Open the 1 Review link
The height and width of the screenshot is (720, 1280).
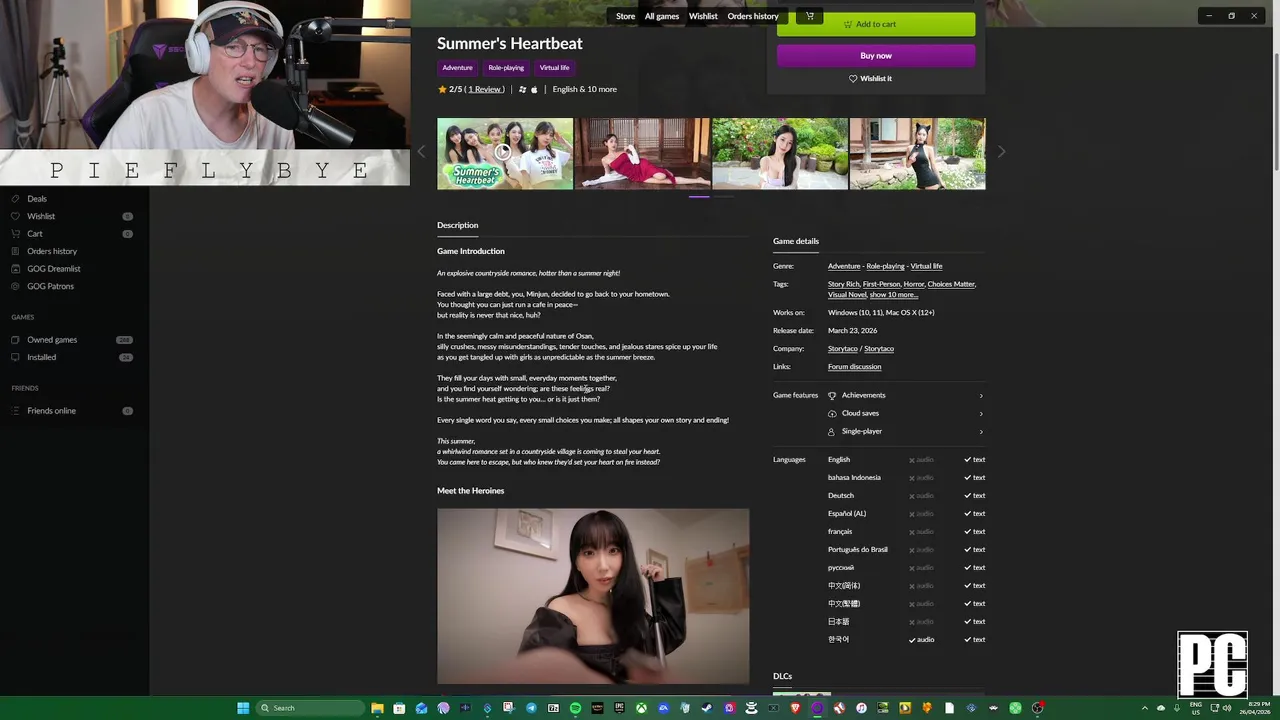pyautogui.click(x=486, y=89)
